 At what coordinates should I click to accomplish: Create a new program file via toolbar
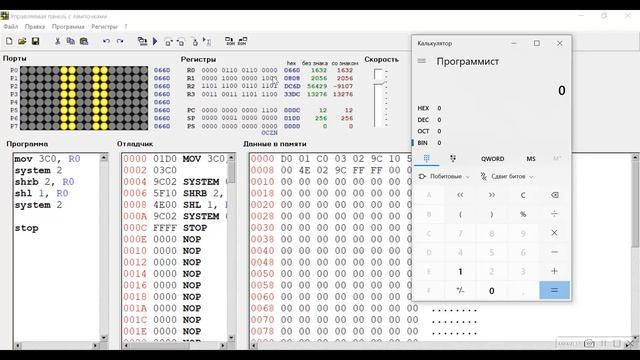[x=9, y=41]
